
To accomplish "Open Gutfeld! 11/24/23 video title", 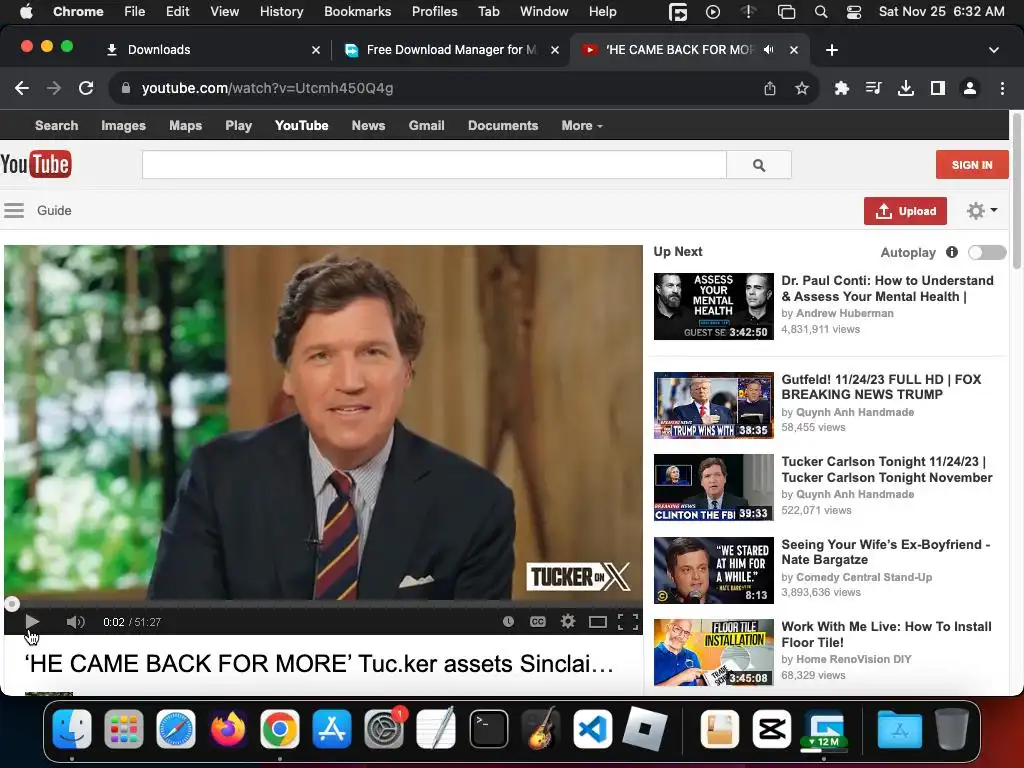I will pos(881,387).
